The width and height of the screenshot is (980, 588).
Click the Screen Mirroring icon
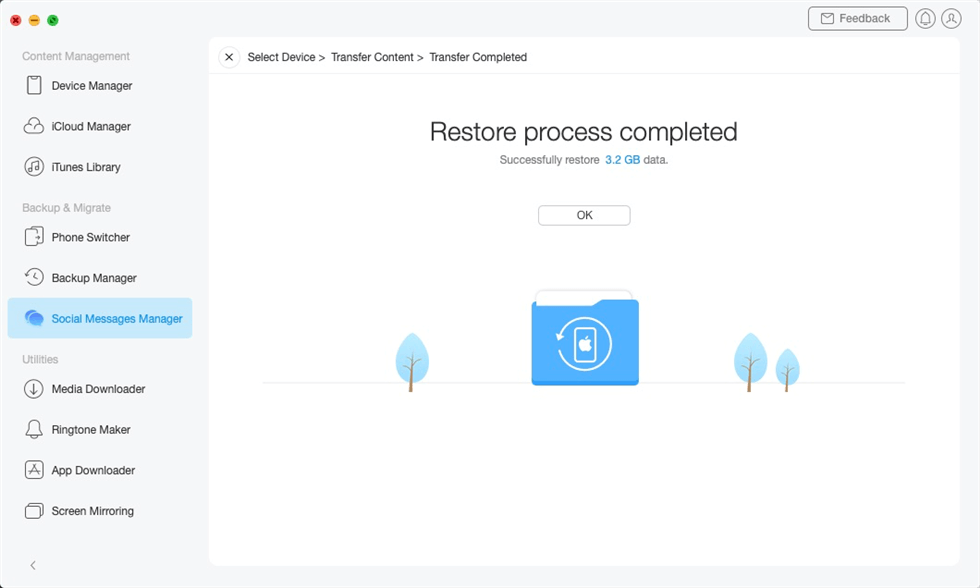click(x=34, y=511)
